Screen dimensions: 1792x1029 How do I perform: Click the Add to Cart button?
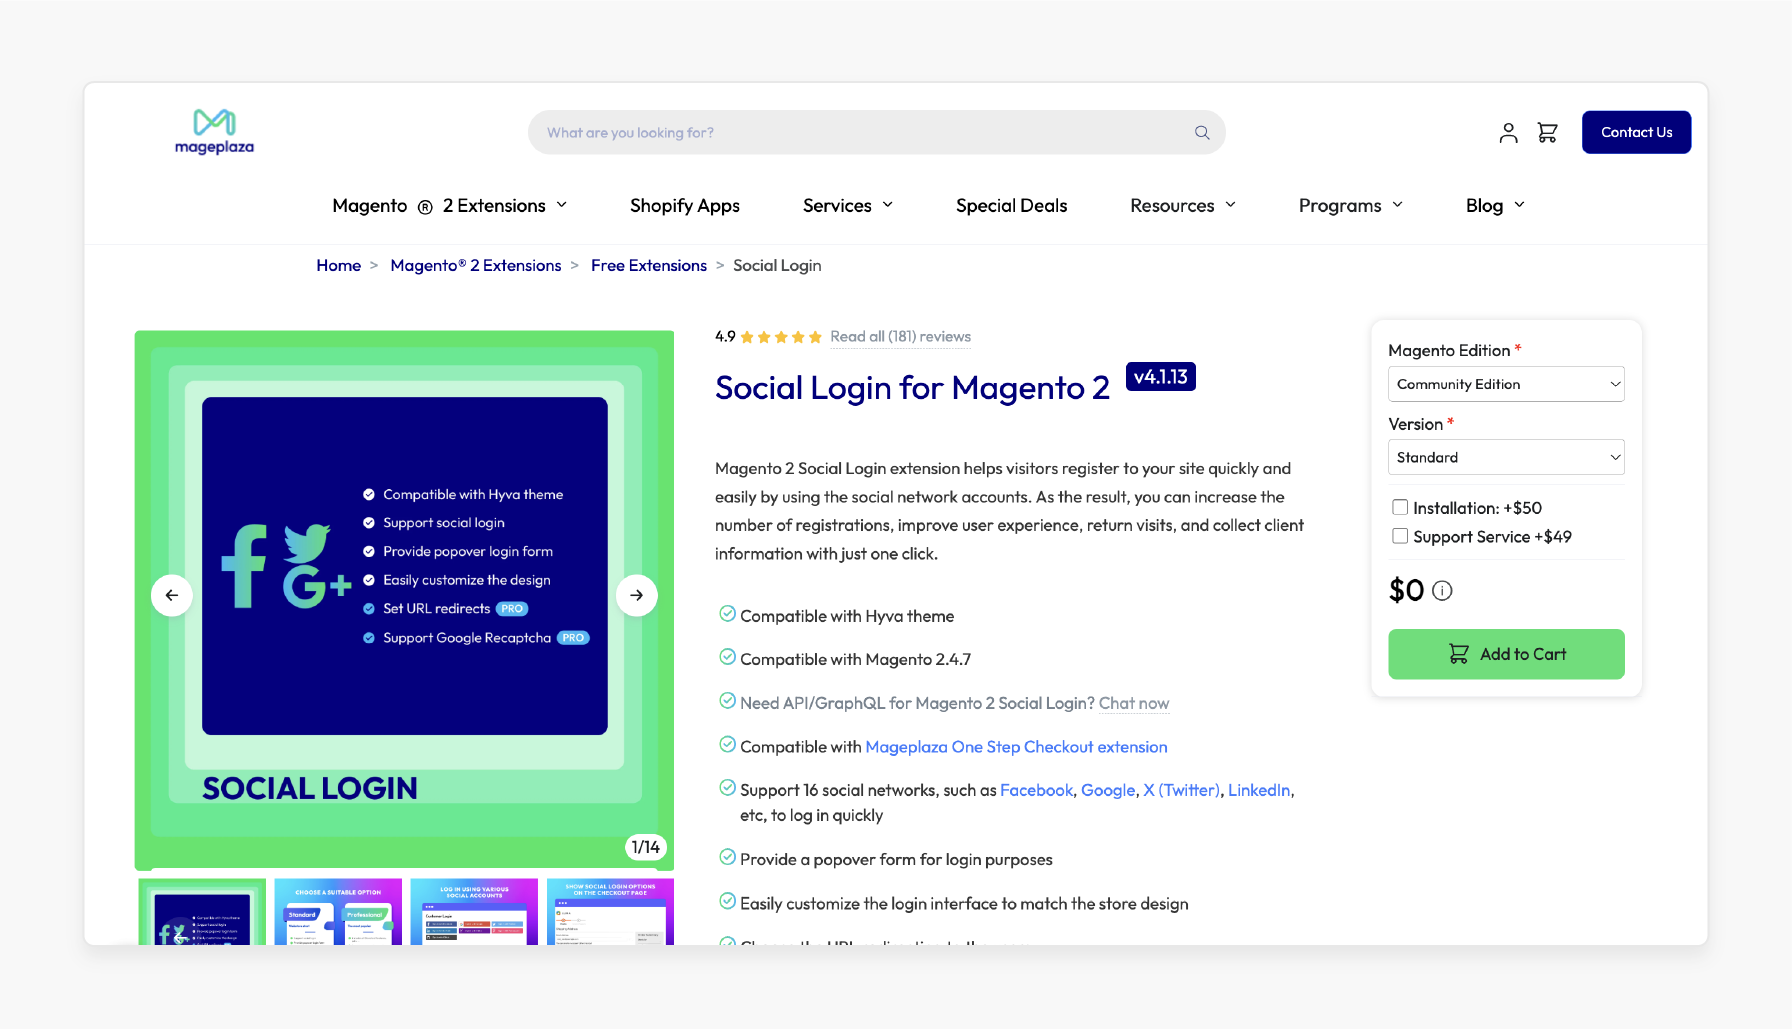(1506, 654)
